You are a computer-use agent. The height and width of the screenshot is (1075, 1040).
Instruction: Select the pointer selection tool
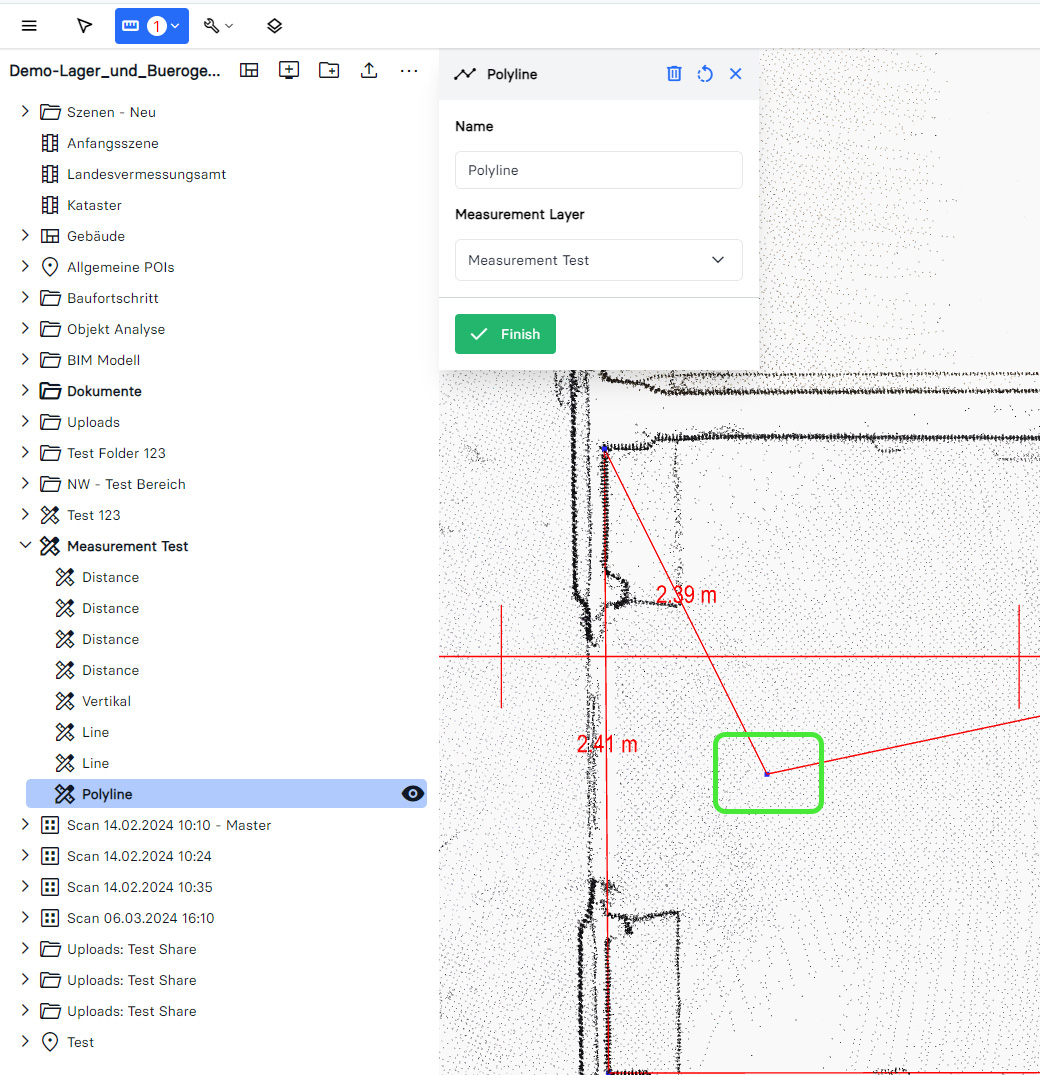[x=84, y=26]
